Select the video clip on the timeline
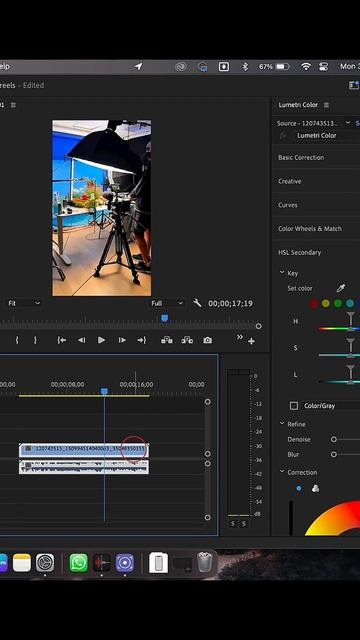360x640 pixels. point(84,451)
